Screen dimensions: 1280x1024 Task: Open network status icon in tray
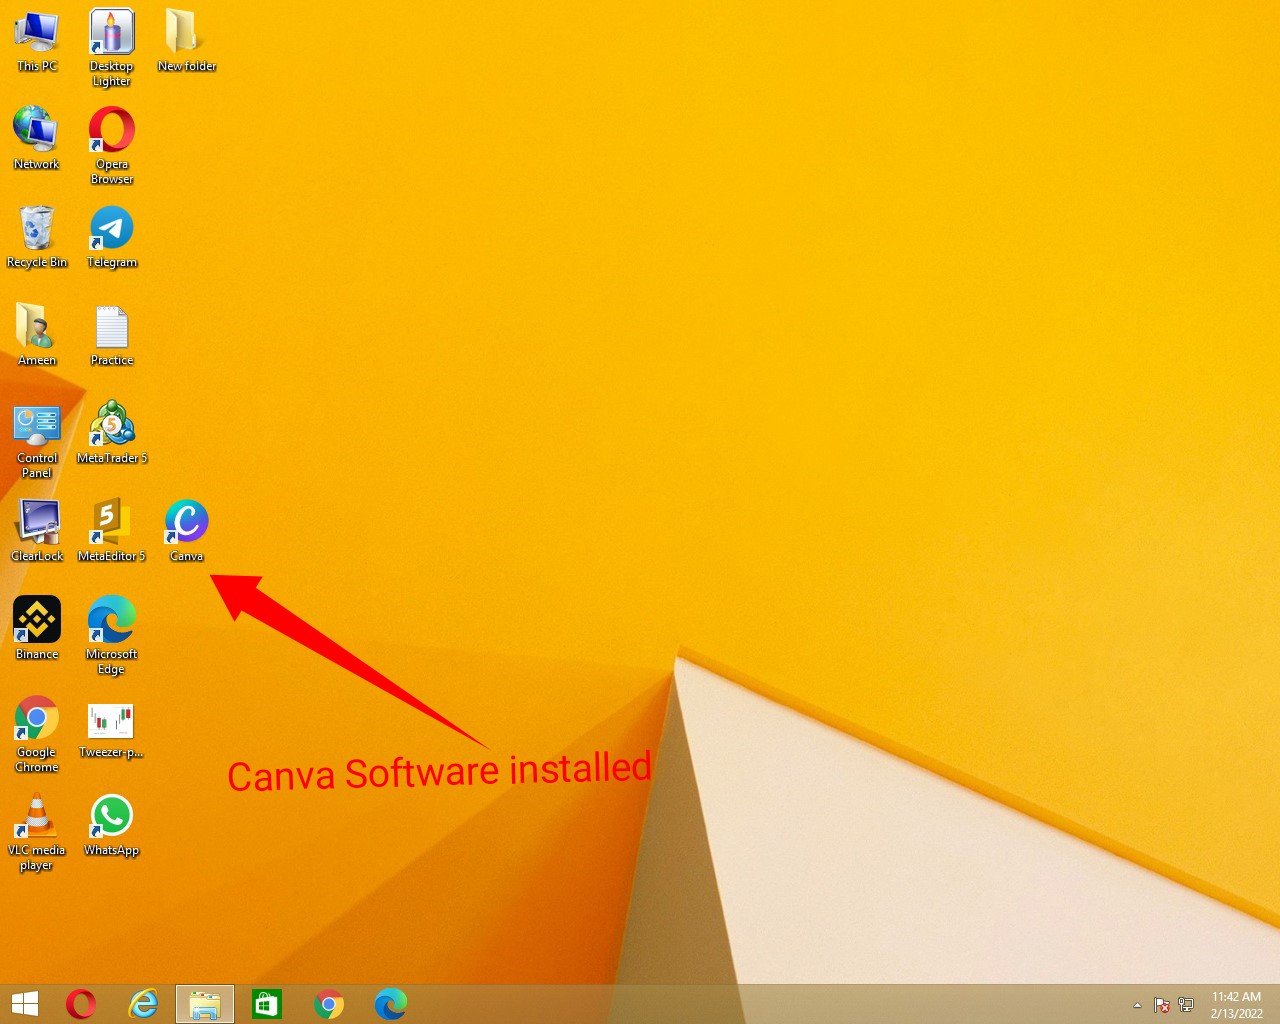click(1186, 1005)
